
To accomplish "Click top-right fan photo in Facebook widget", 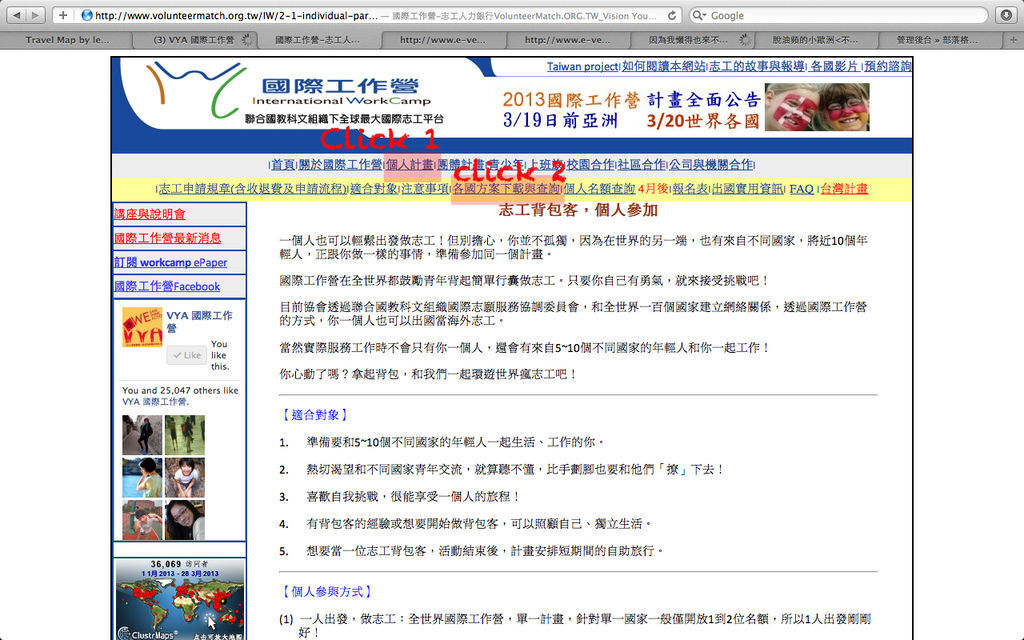I will tap(185, 435).
